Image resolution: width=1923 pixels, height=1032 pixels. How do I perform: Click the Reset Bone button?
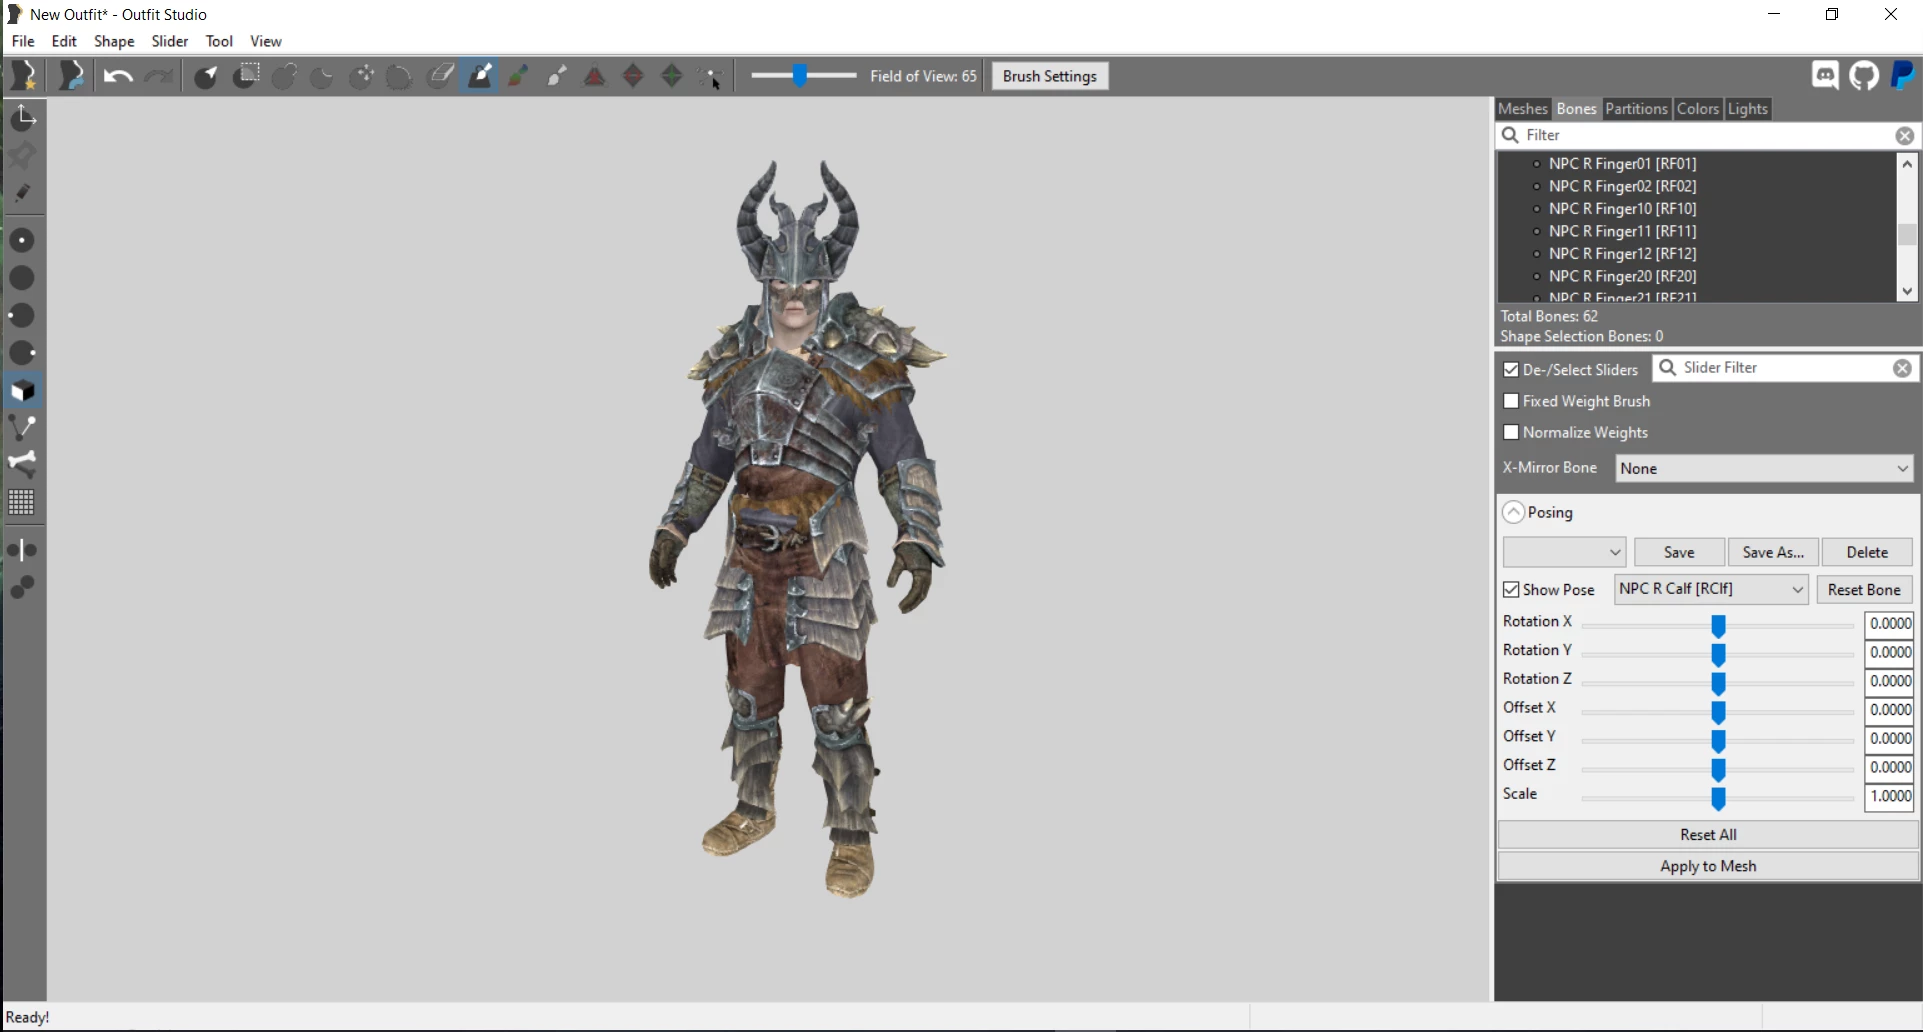[x=1864, y=589]
